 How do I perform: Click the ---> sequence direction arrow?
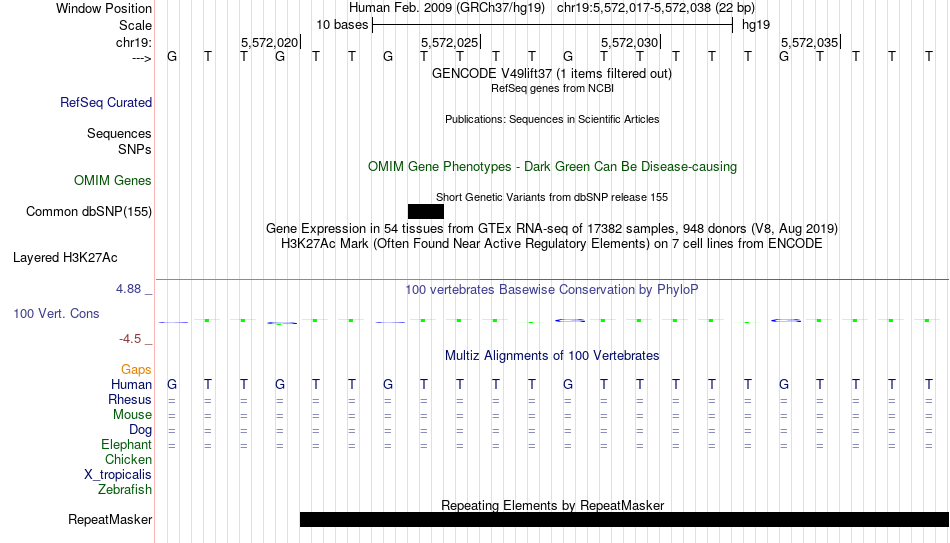tap(142, 58)
